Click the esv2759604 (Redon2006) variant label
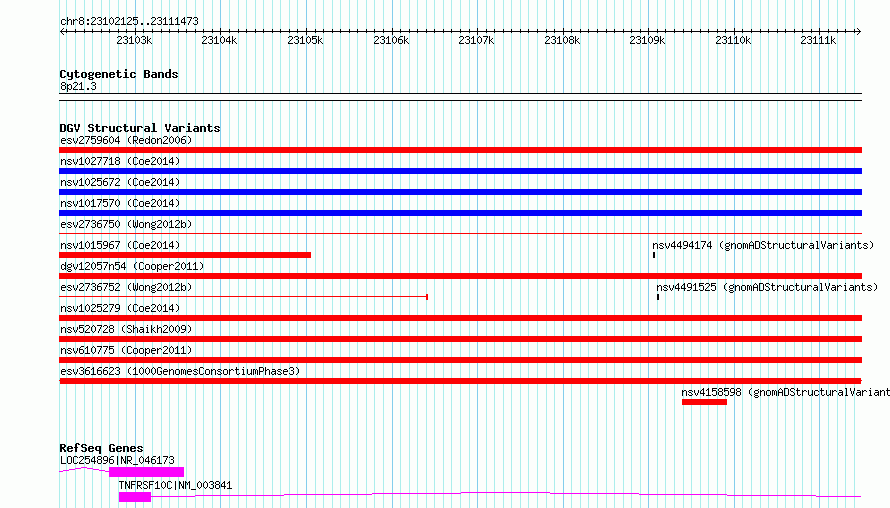The image size is (890, 508). point(126,140)
